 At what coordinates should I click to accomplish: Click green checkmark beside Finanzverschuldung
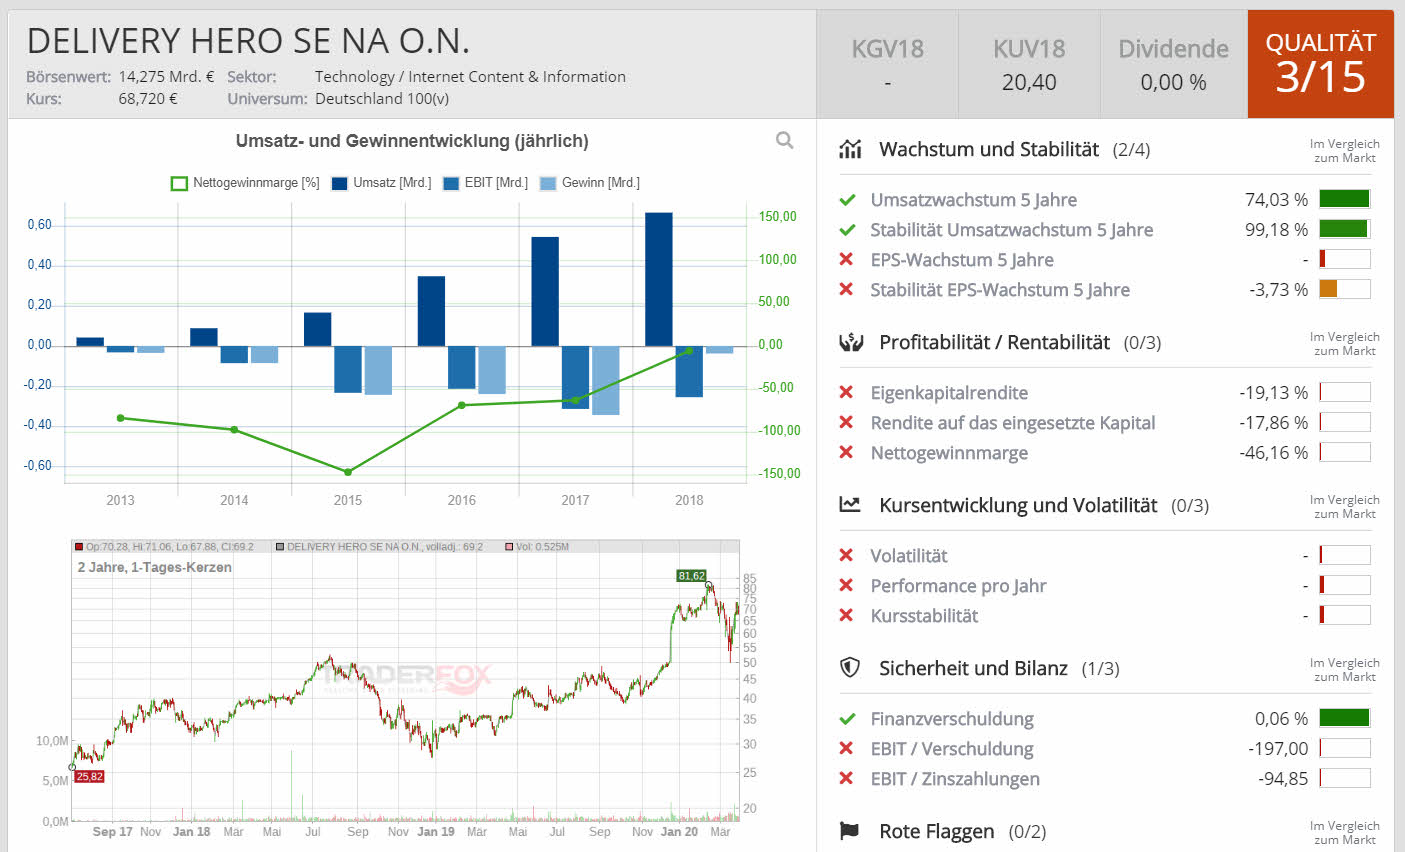tap(847, 719)
